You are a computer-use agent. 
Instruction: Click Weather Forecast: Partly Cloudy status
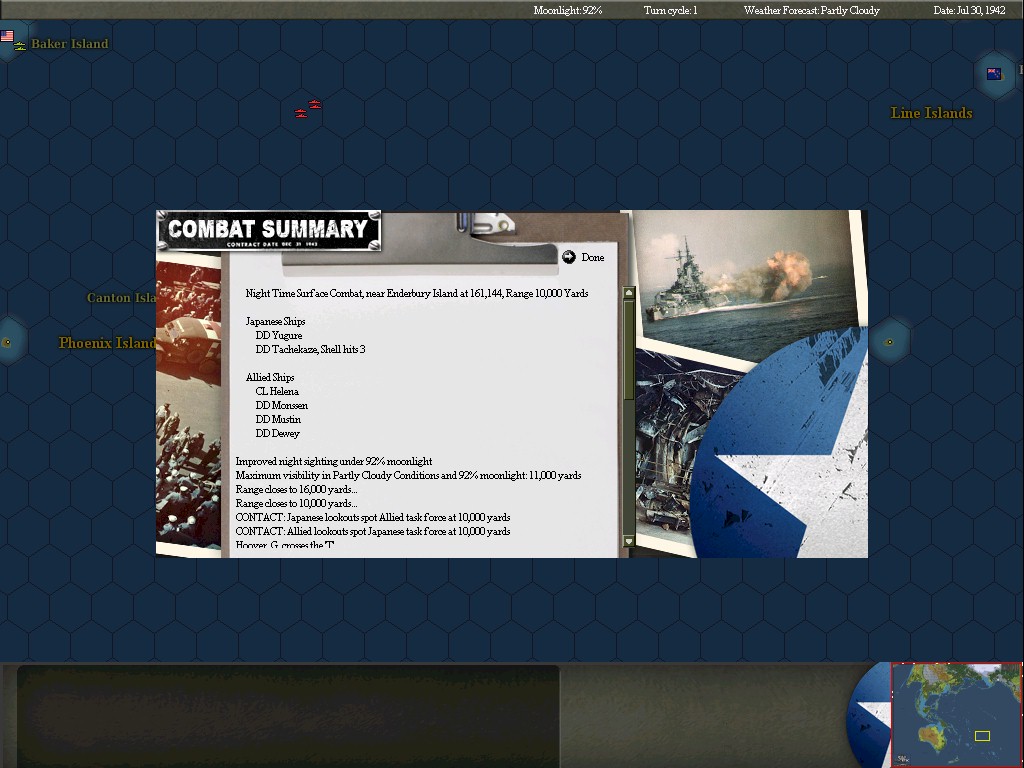[x=811, y=10]
